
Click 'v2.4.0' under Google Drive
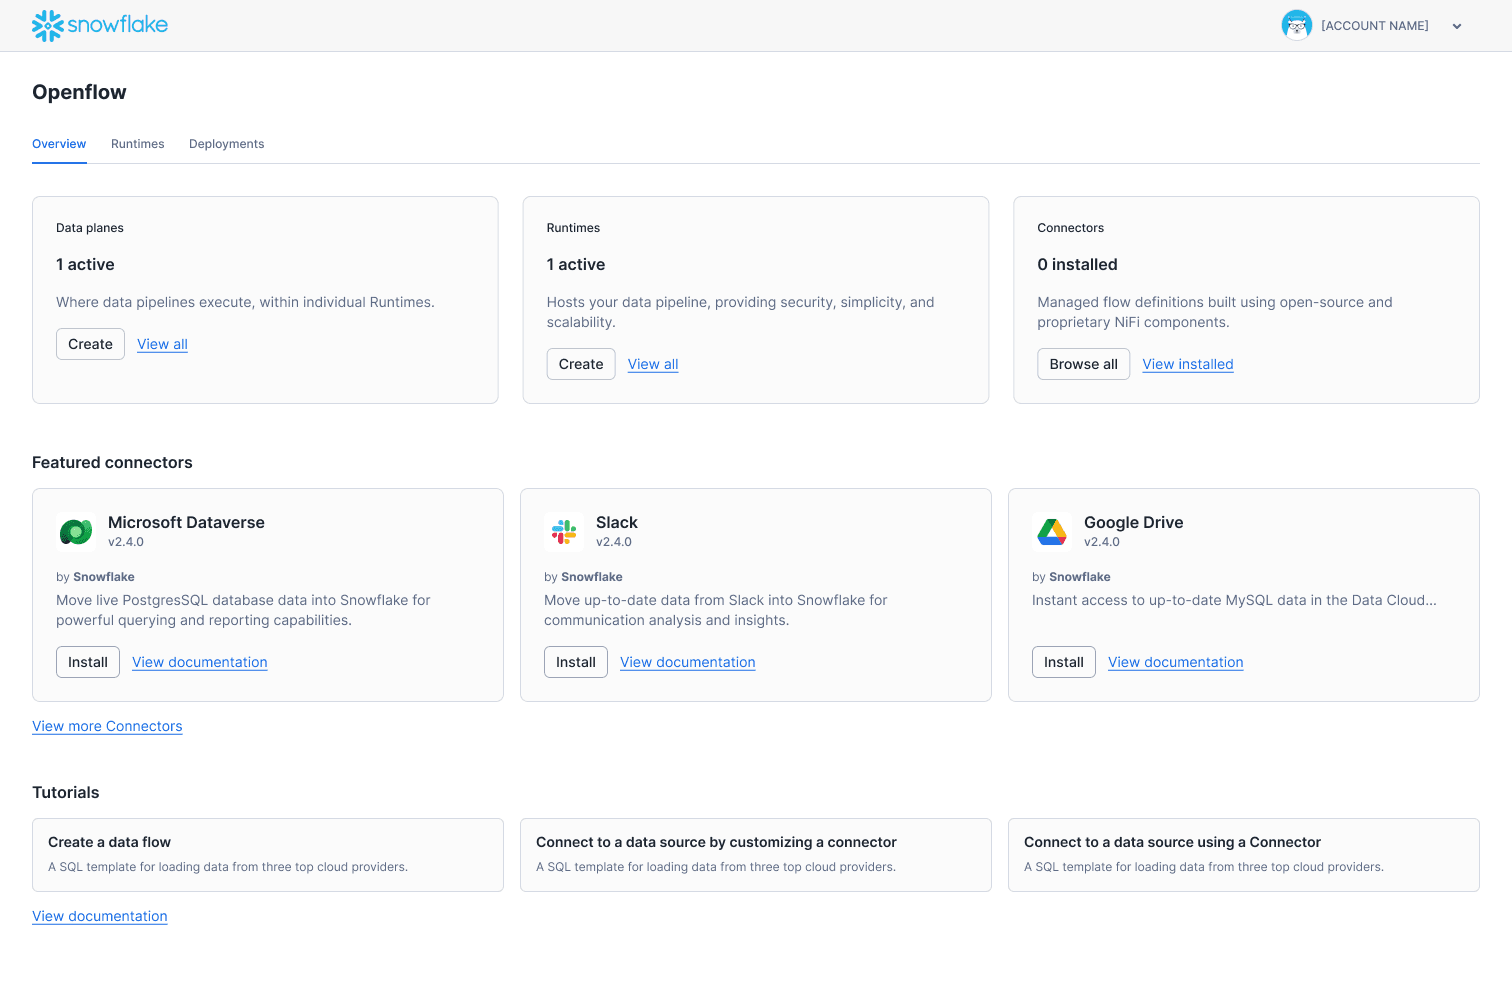1102,542
